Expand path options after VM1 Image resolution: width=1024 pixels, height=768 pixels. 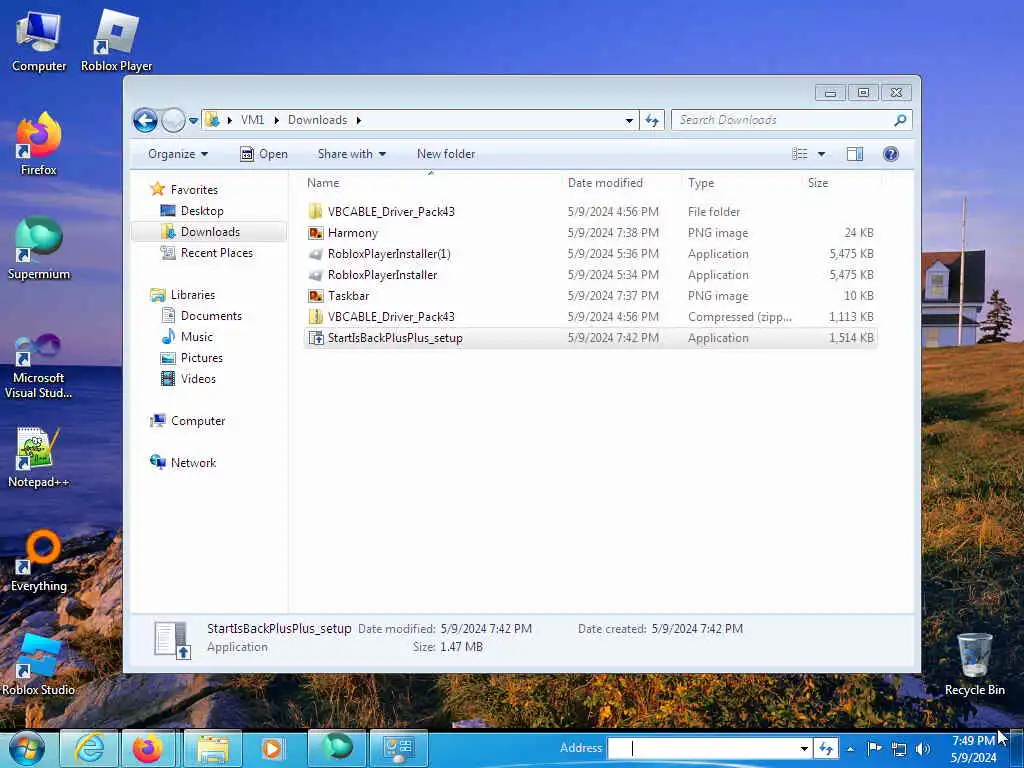[x=276, y=120]
